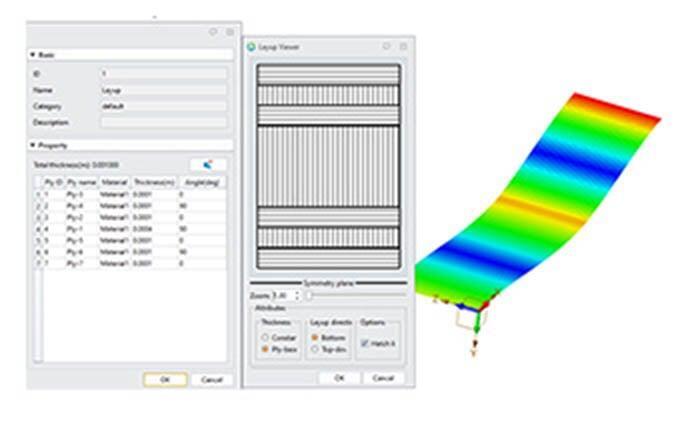The height and width of the screenshot is (446, 680).
Task: Click the Zoom spinner arrows in Layup Viewer
Action: (x=297, y=296)
